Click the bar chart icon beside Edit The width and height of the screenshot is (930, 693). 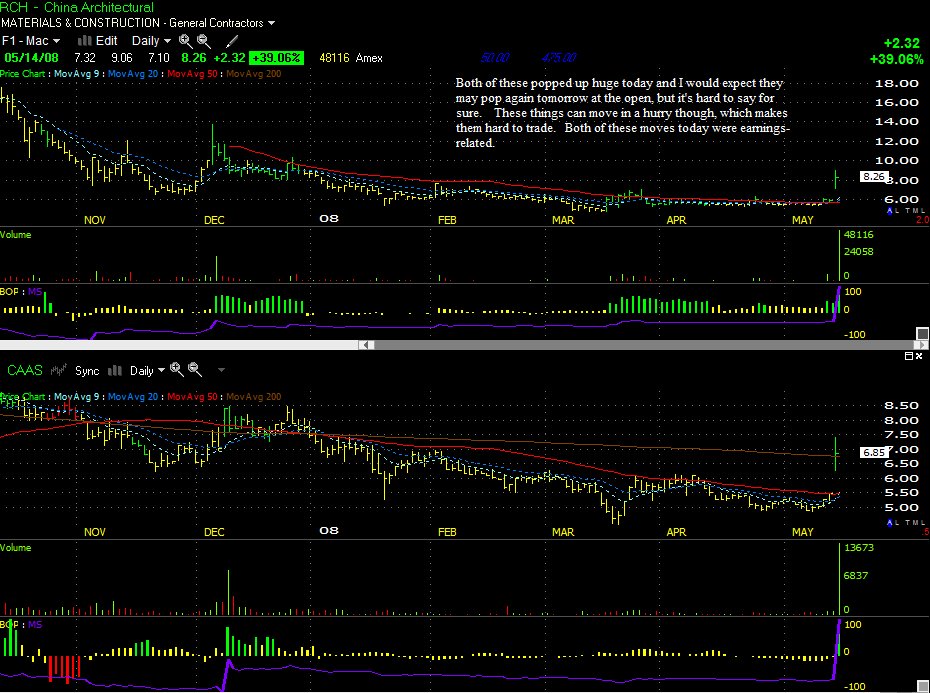tap(85, 40)
